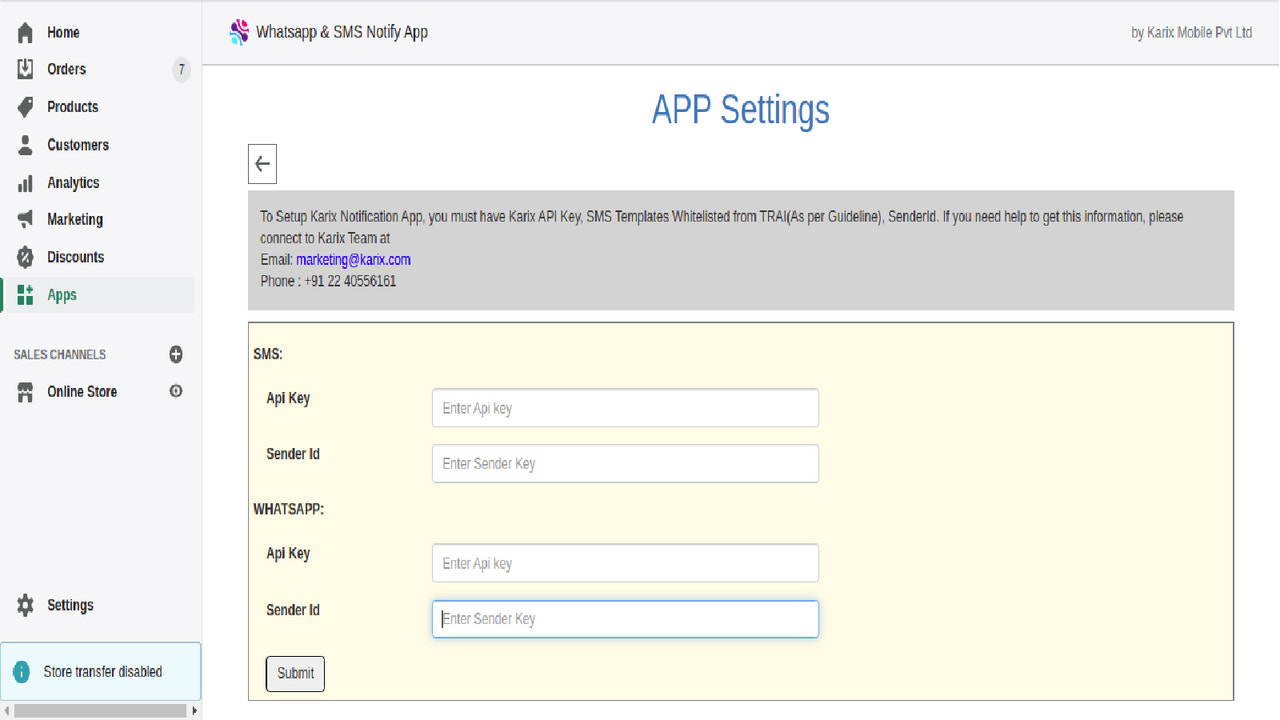Click the Discounts icon
Screen dimensions: 1280x720
click(24, 257)
